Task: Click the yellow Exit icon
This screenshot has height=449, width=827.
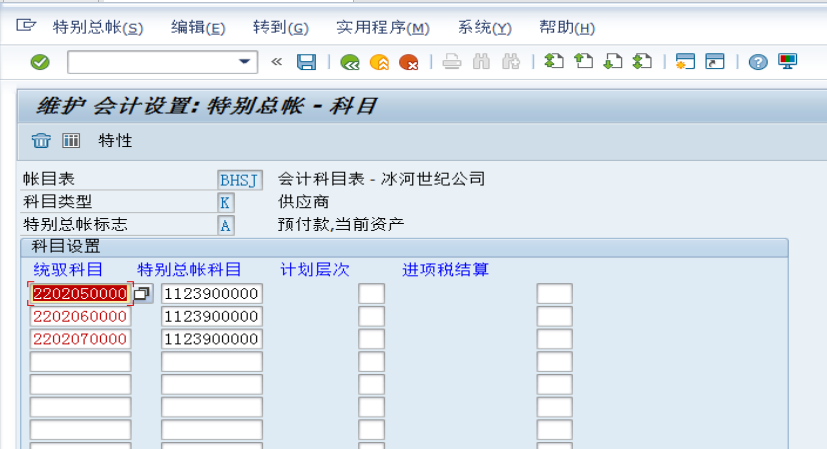Action: pos(379,62)
